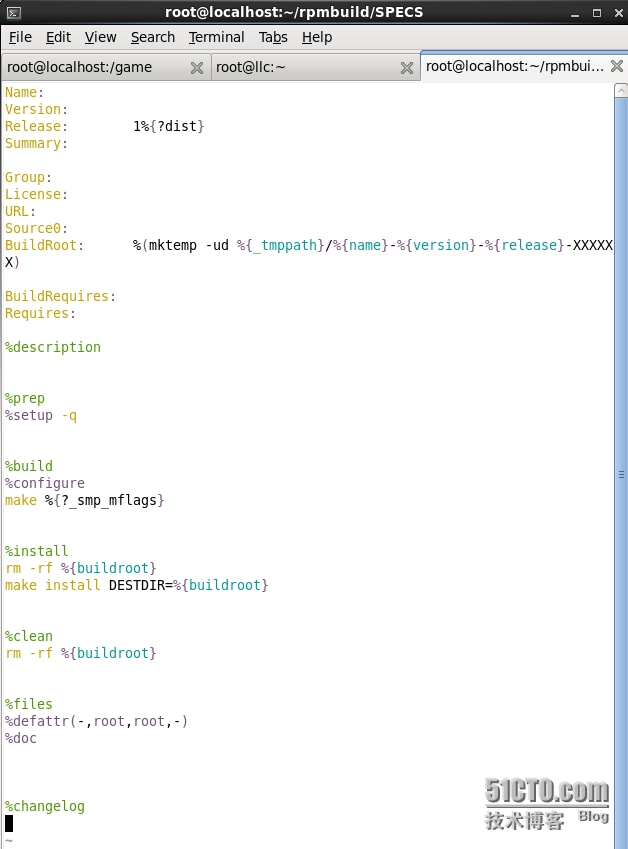The width and height of the screenshot is (628, 849).
Task: Click the 'Release:' label
Action: (36, 126)
